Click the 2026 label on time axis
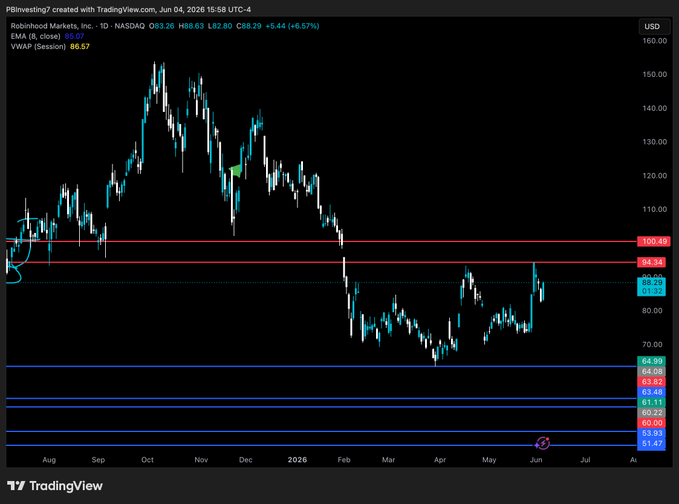Screen dimensions: 679x504 click(297, 460)
